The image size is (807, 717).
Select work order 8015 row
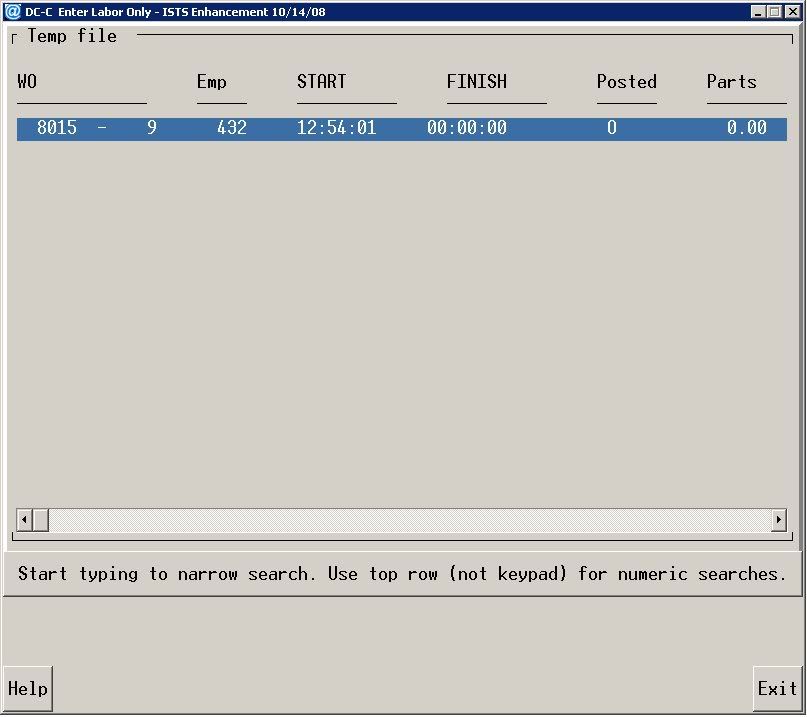(x=401, y=129)
